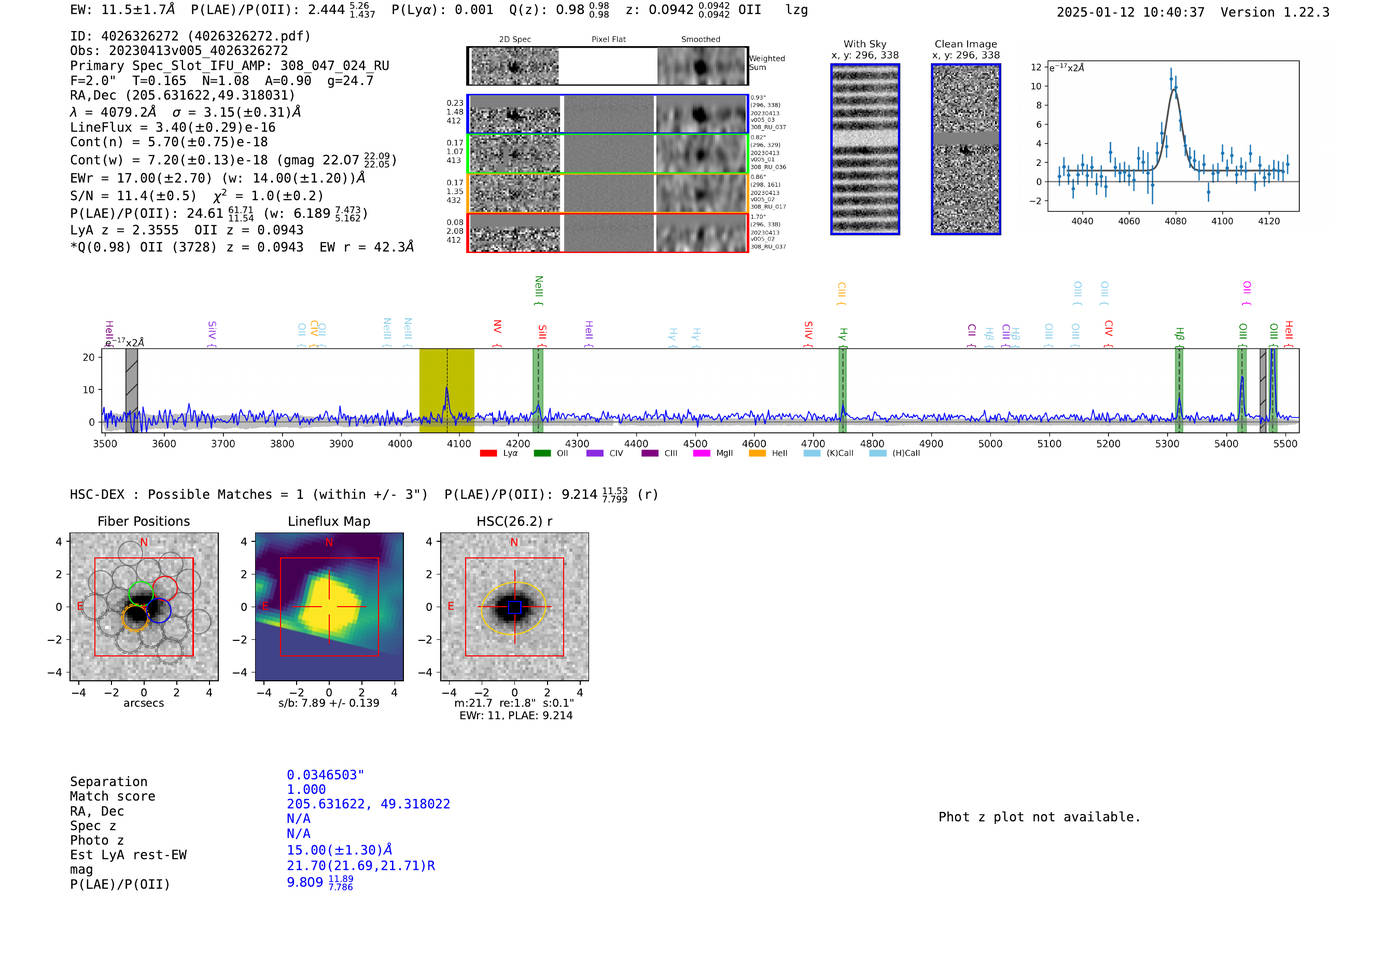Open the Fiber Positions image

pyautogui.click(x=143, y=607)
